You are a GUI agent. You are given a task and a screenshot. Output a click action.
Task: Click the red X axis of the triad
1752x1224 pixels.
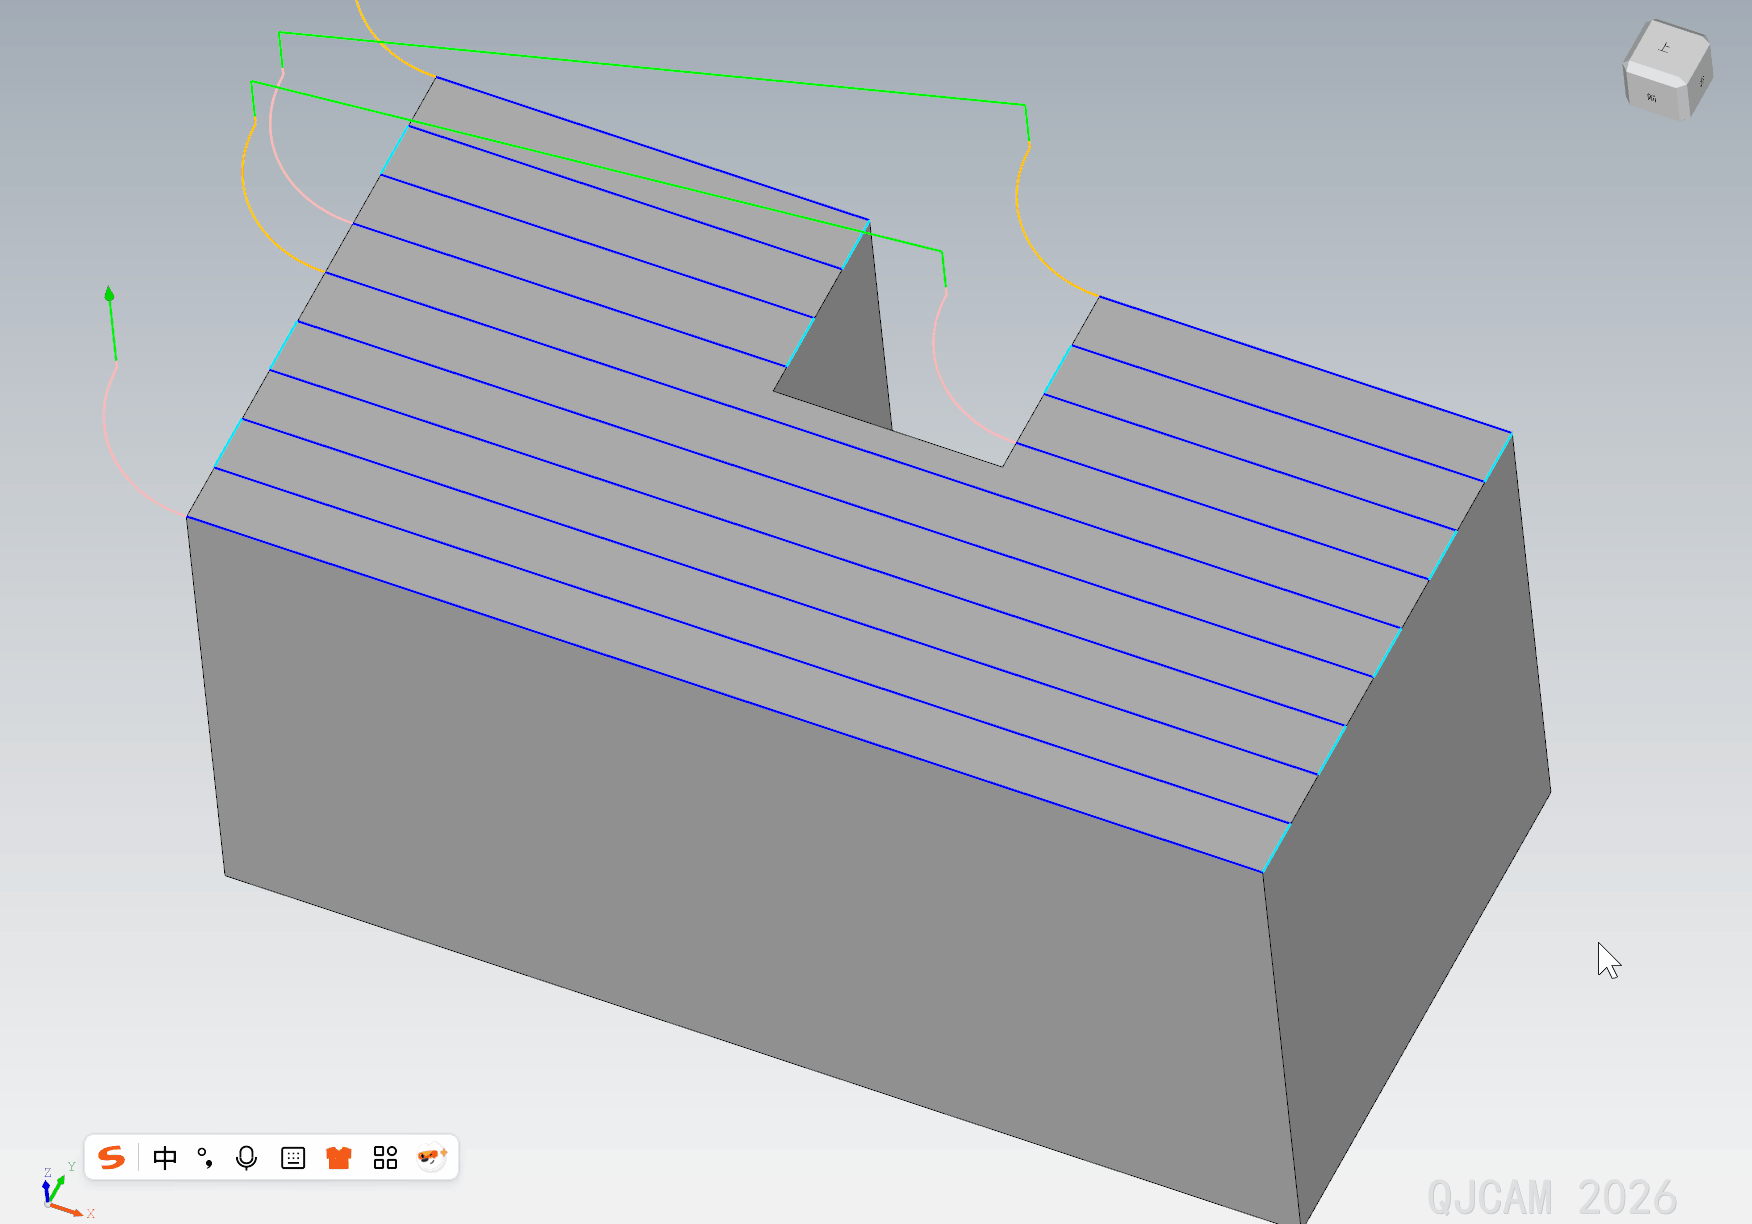click(70, 1211)
